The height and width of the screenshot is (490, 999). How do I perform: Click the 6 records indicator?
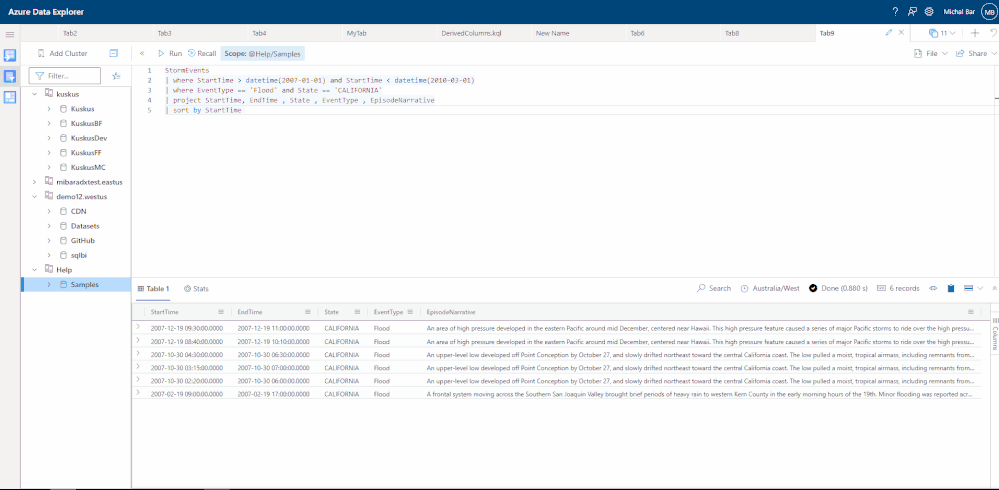click(899, 289)
